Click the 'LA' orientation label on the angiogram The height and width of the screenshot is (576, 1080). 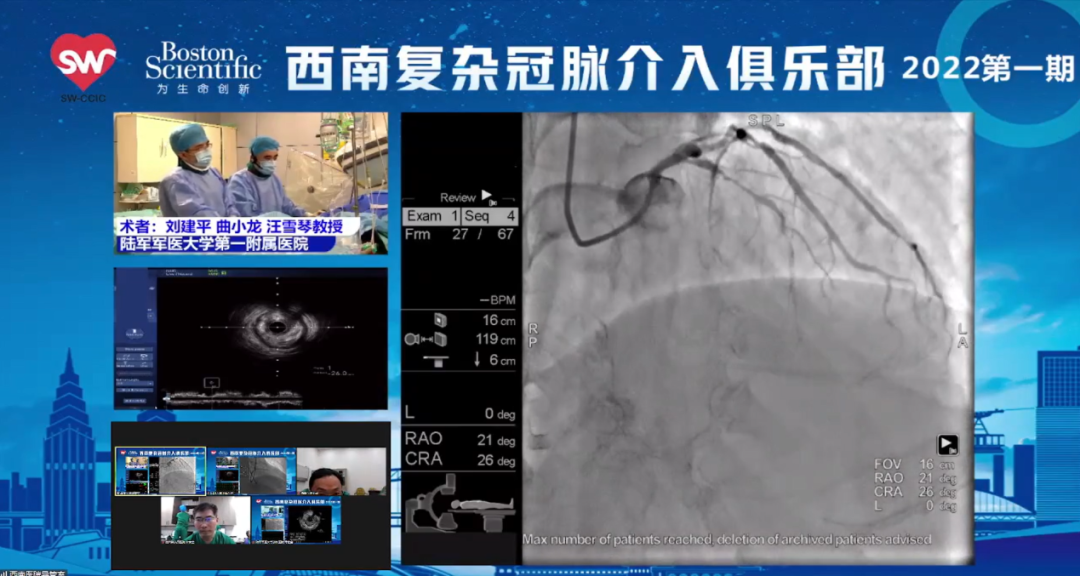(962, 337)
